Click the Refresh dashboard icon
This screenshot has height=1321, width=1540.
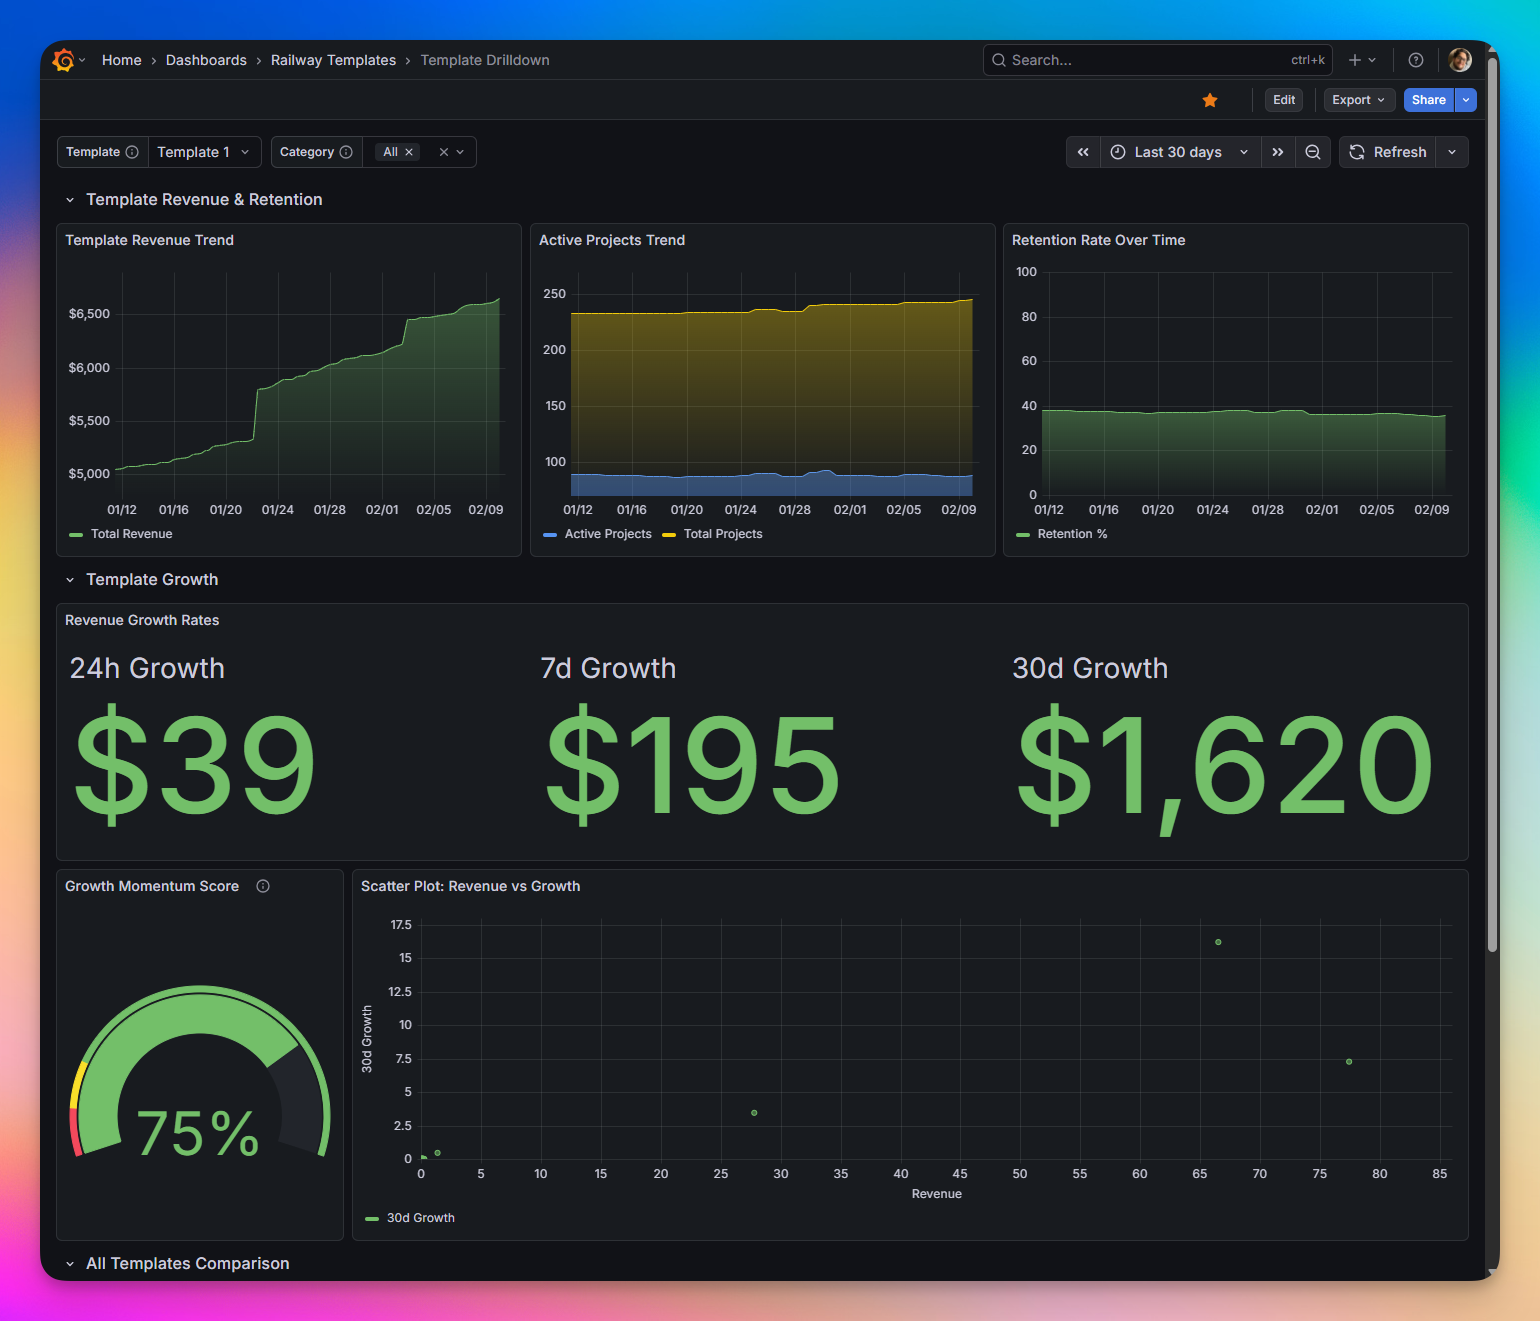pyautogui.click(x=1357, y=152)
